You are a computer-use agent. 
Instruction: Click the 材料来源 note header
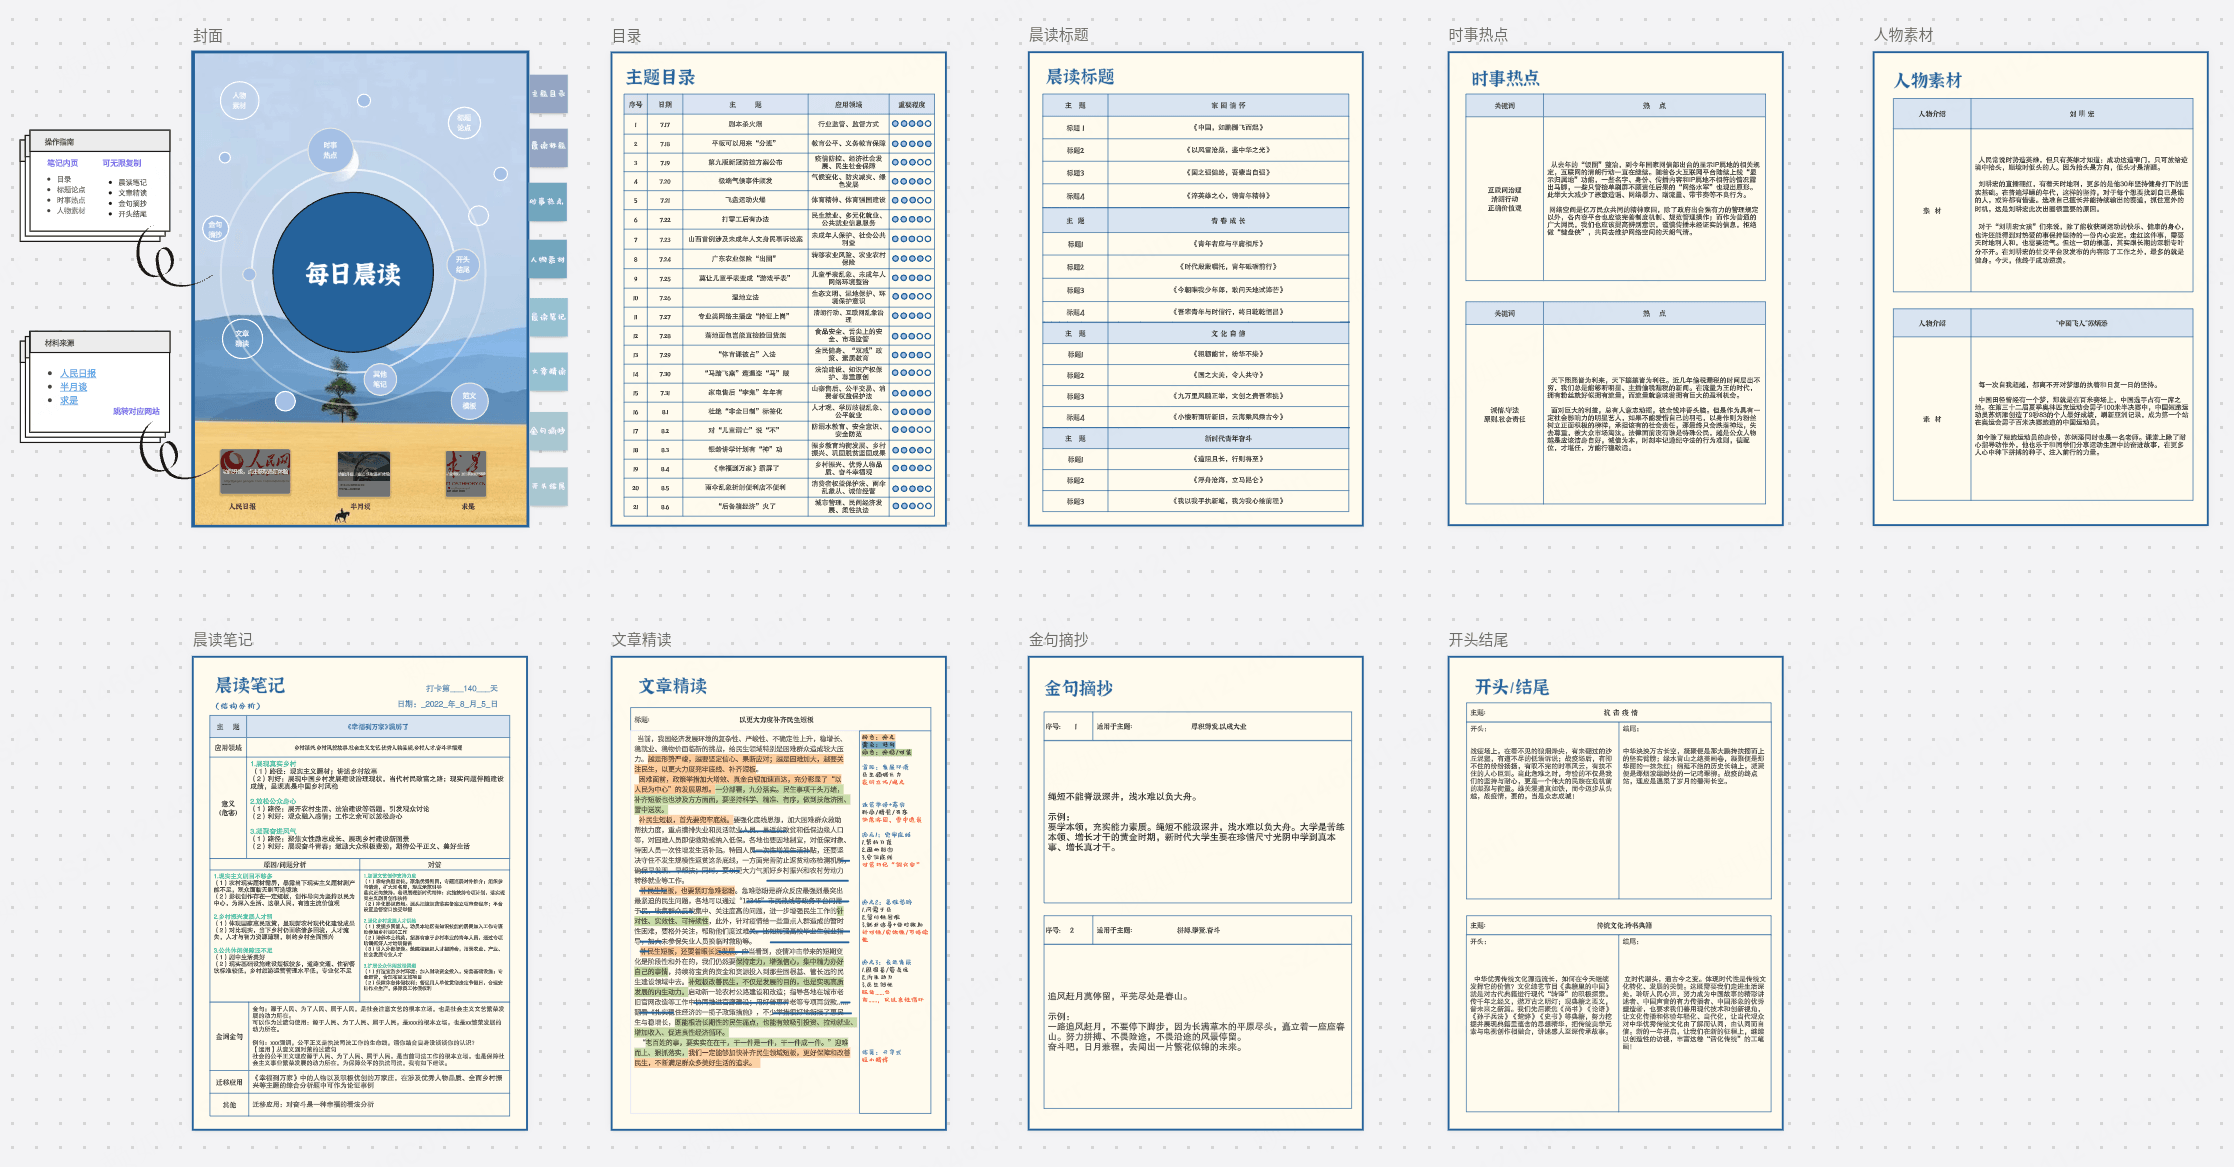pos(100,343)
